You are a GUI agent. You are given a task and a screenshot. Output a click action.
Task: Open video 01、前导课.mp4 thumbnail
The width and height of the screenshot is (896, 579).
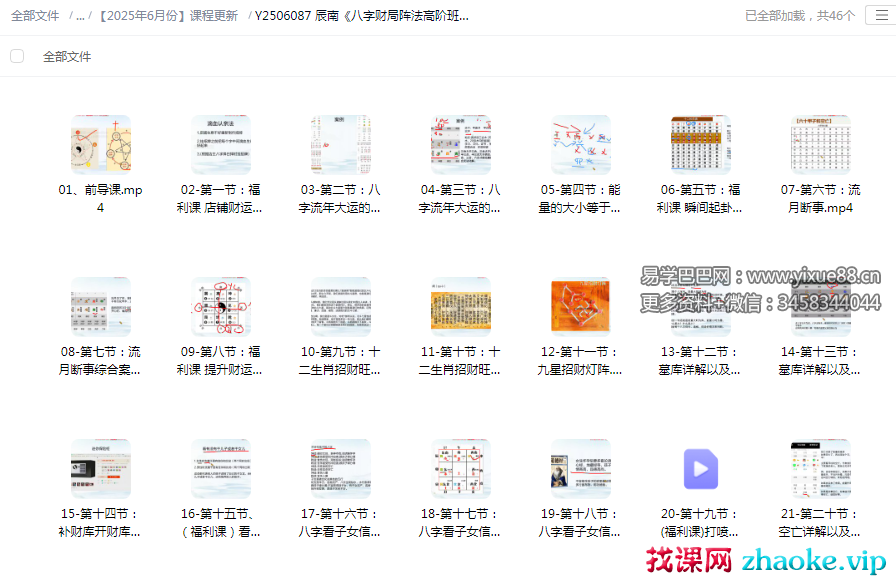coord(100,145)
